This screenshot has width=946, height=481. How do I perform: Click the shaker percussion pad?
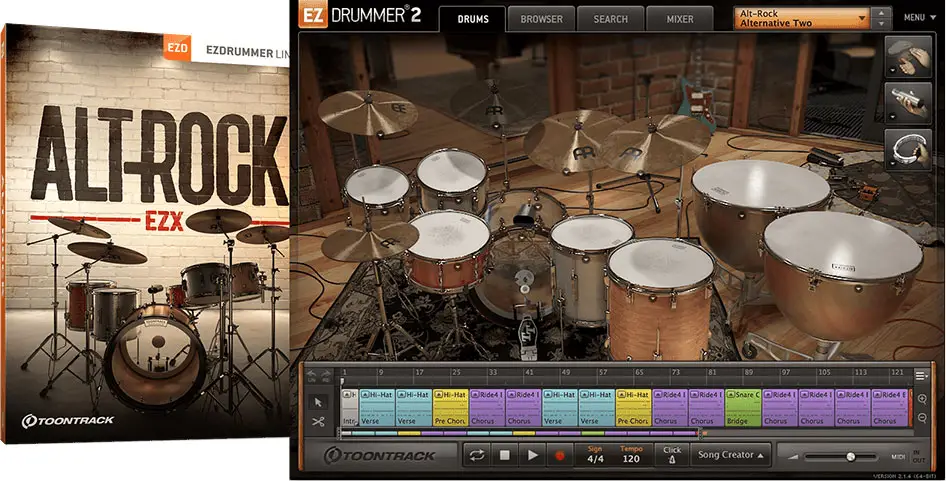(909, 103)
